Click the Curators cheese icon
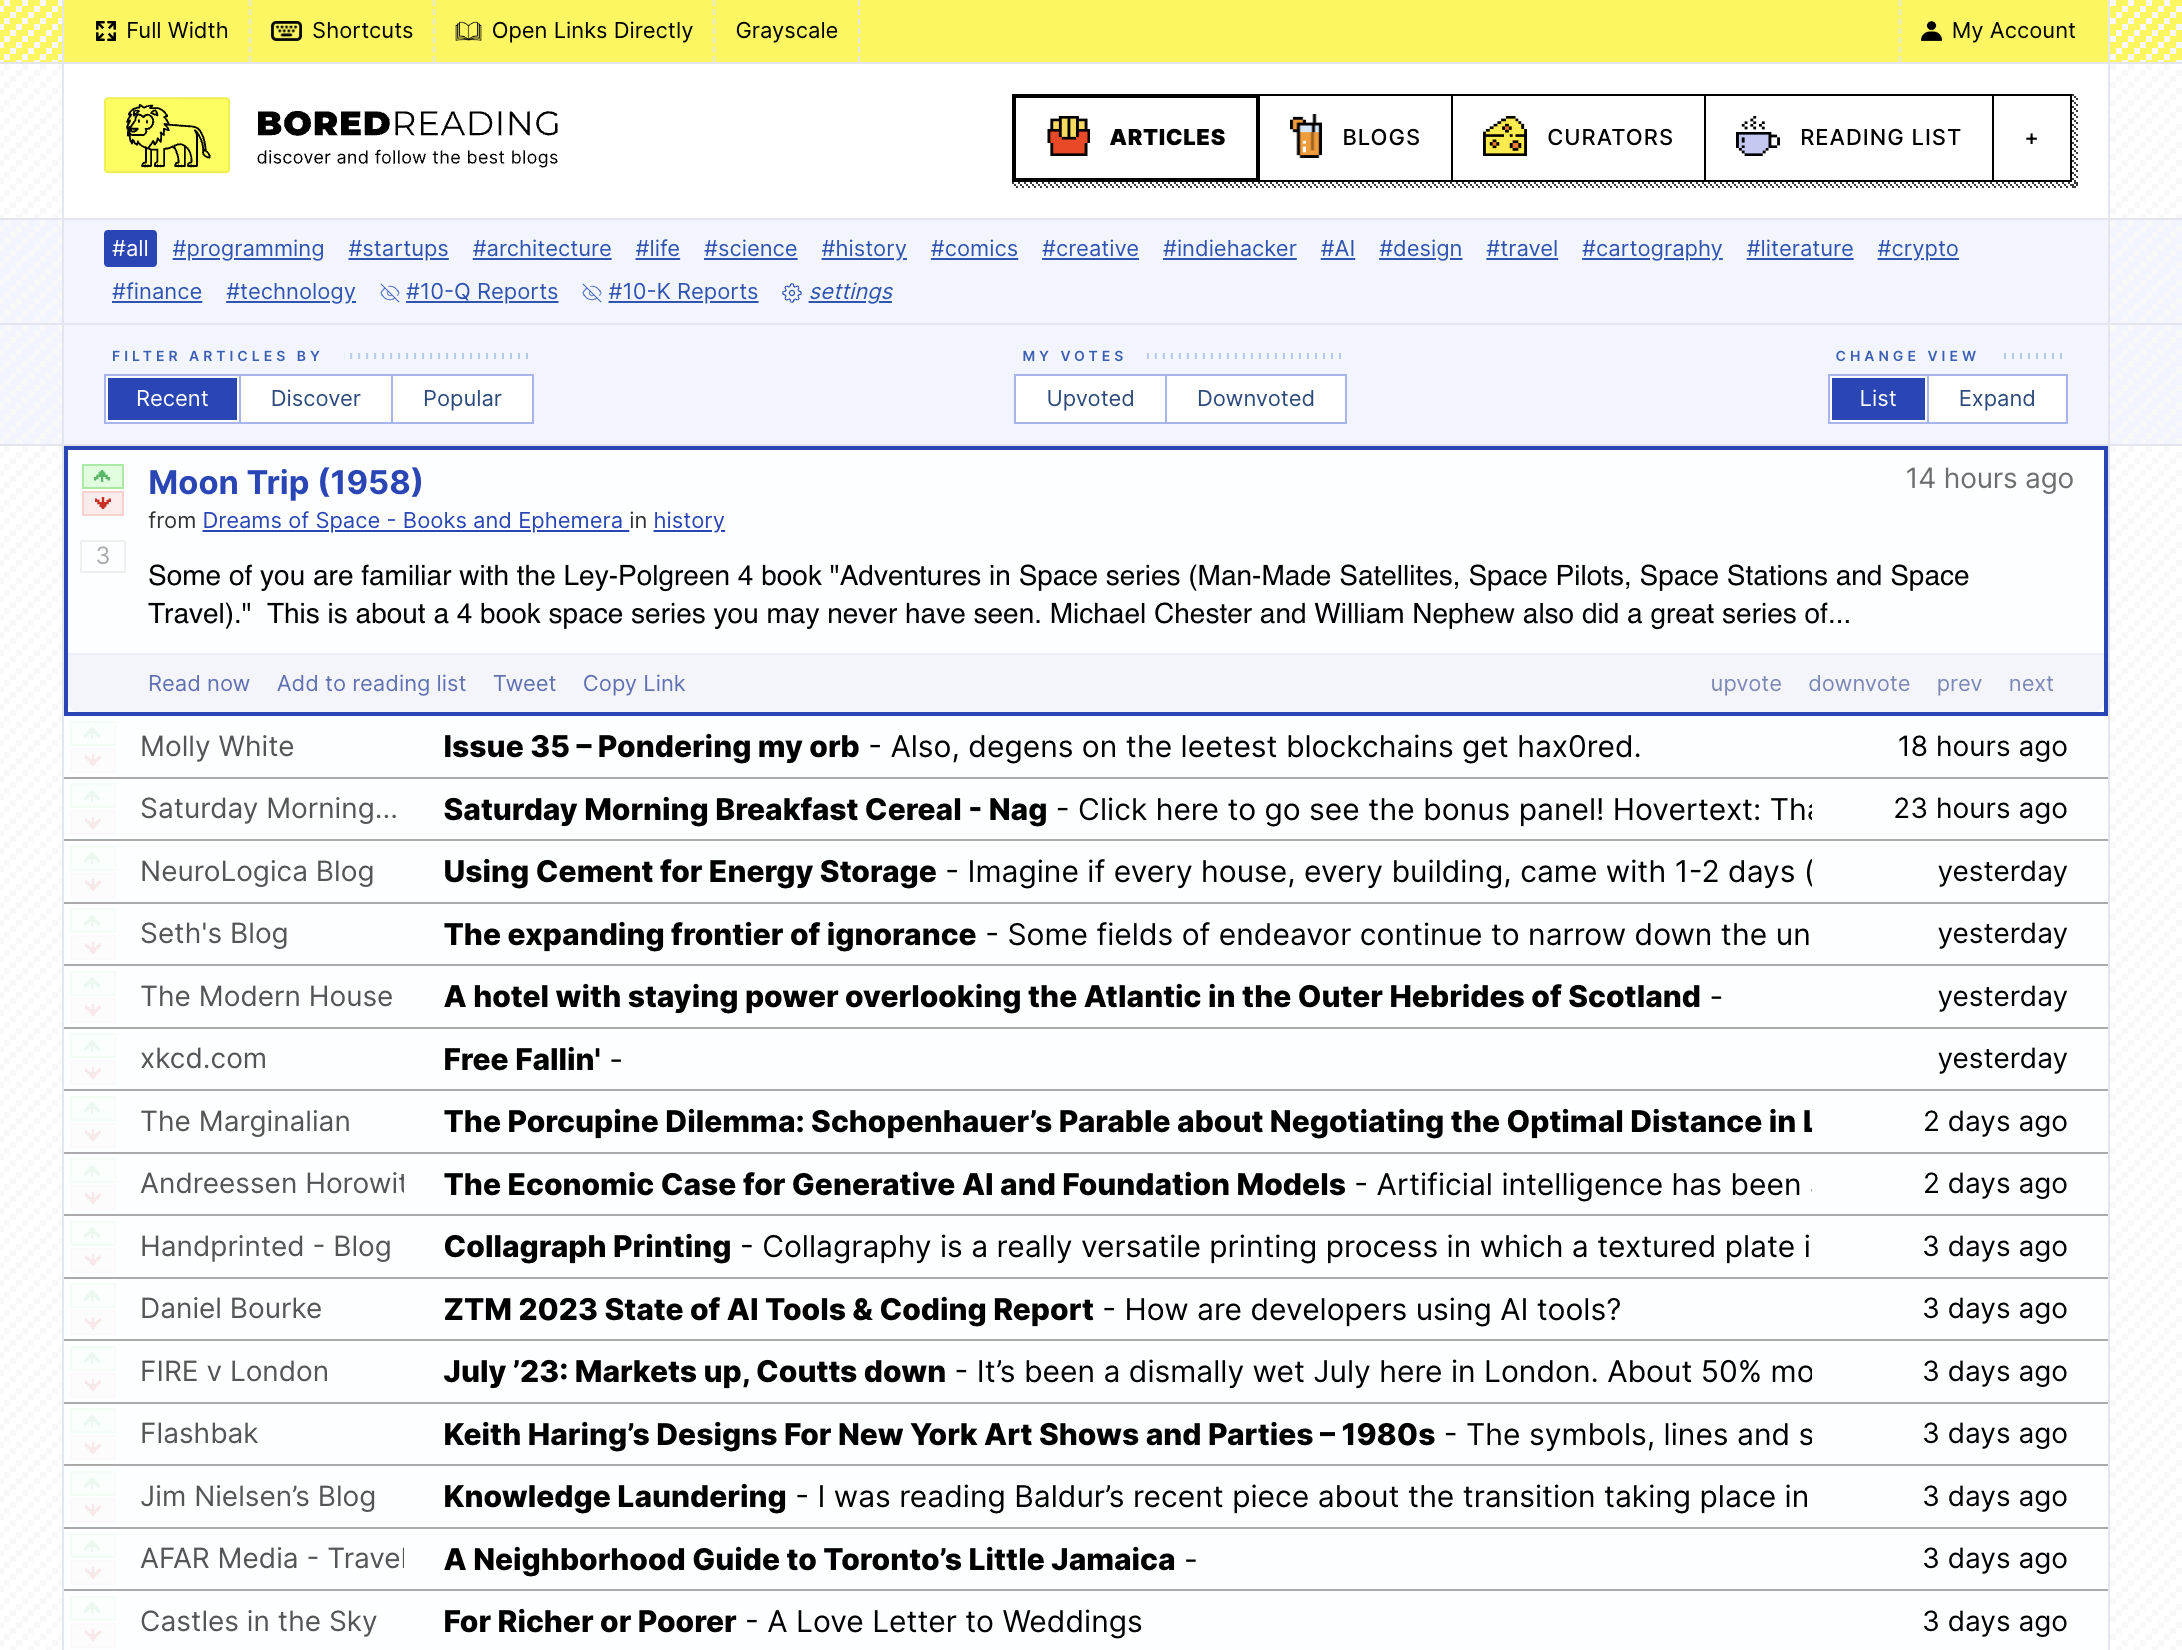Viewport: 2182px width, 1650px height. pos(1504,137)
